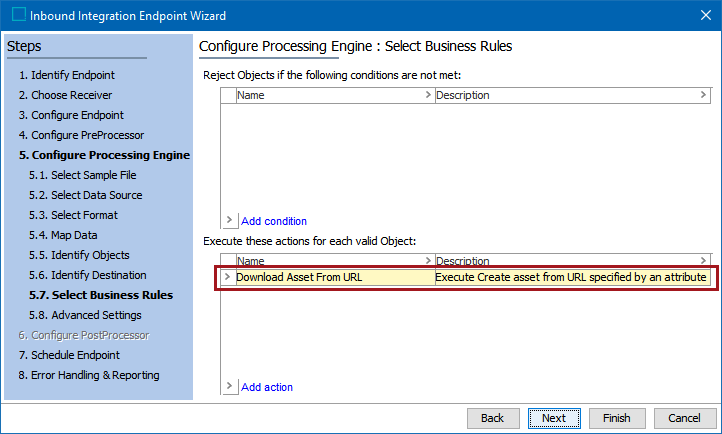
Task: Expand arrow beside Add condition link
Action: [229, 220]
